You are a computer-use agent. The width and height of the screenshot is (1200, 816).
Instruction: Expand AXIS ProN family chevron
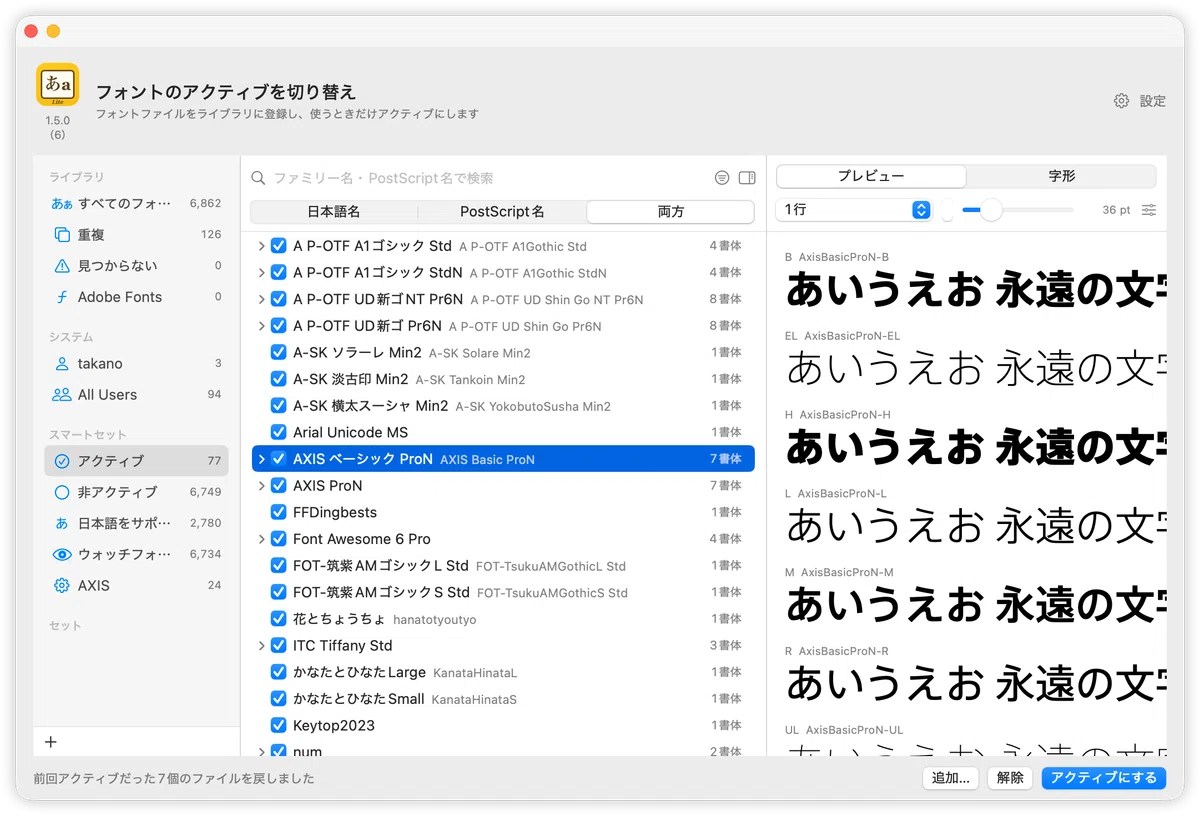point(262,486)
